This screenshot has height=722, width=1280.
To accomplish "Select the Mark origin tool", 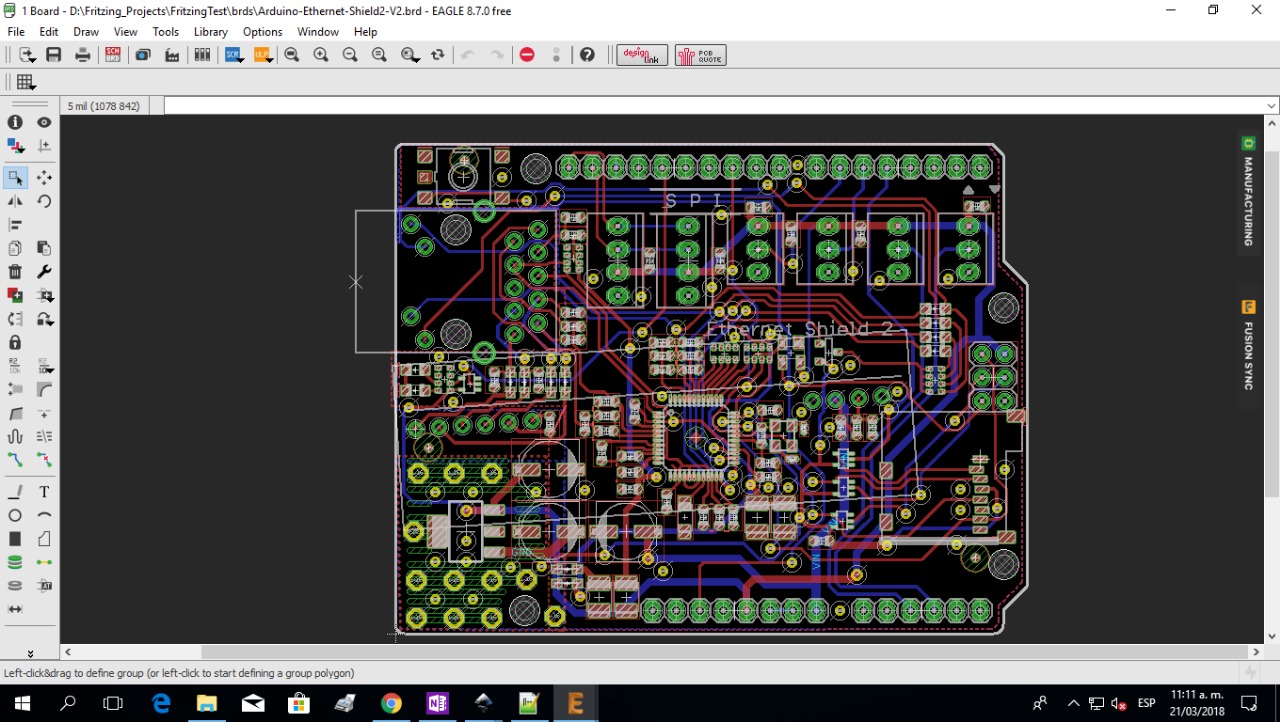I will pos(44,146).
